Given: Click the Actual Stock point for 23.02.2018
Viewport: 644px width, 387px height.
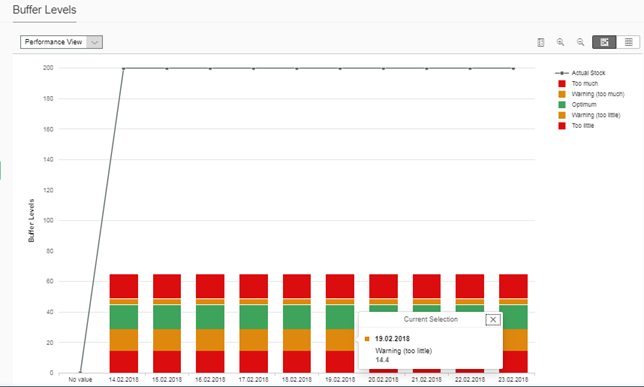Looking at the screenshot, I should click(x=513, y=69).
